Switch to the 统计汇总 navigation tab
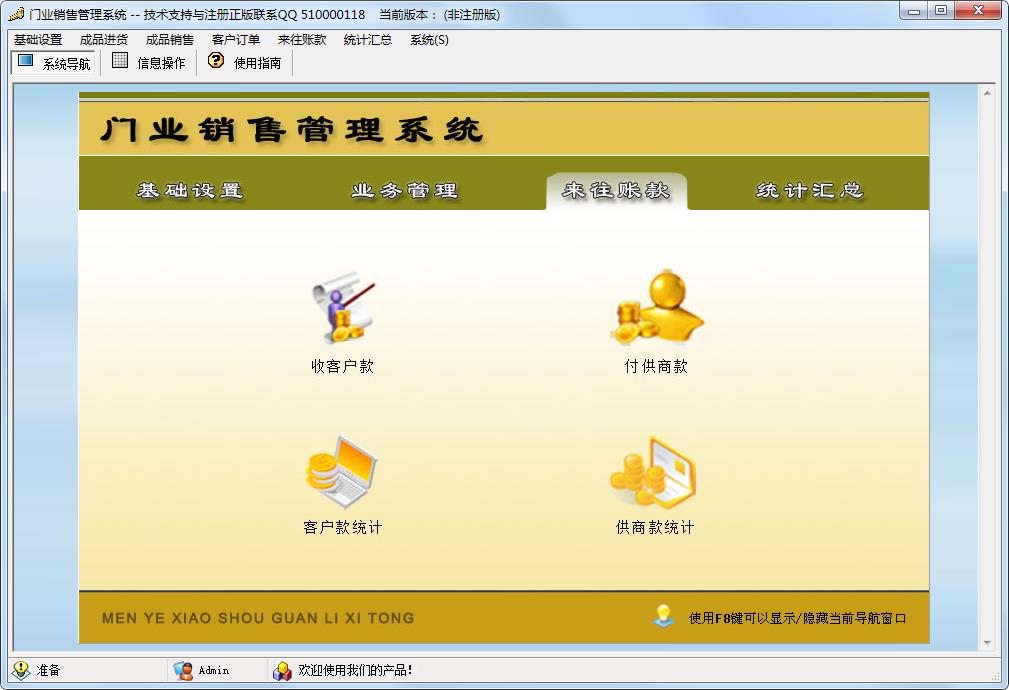The width and height of the screenshot is (1009, 690). pyautogui.click(x=809, y=191)
